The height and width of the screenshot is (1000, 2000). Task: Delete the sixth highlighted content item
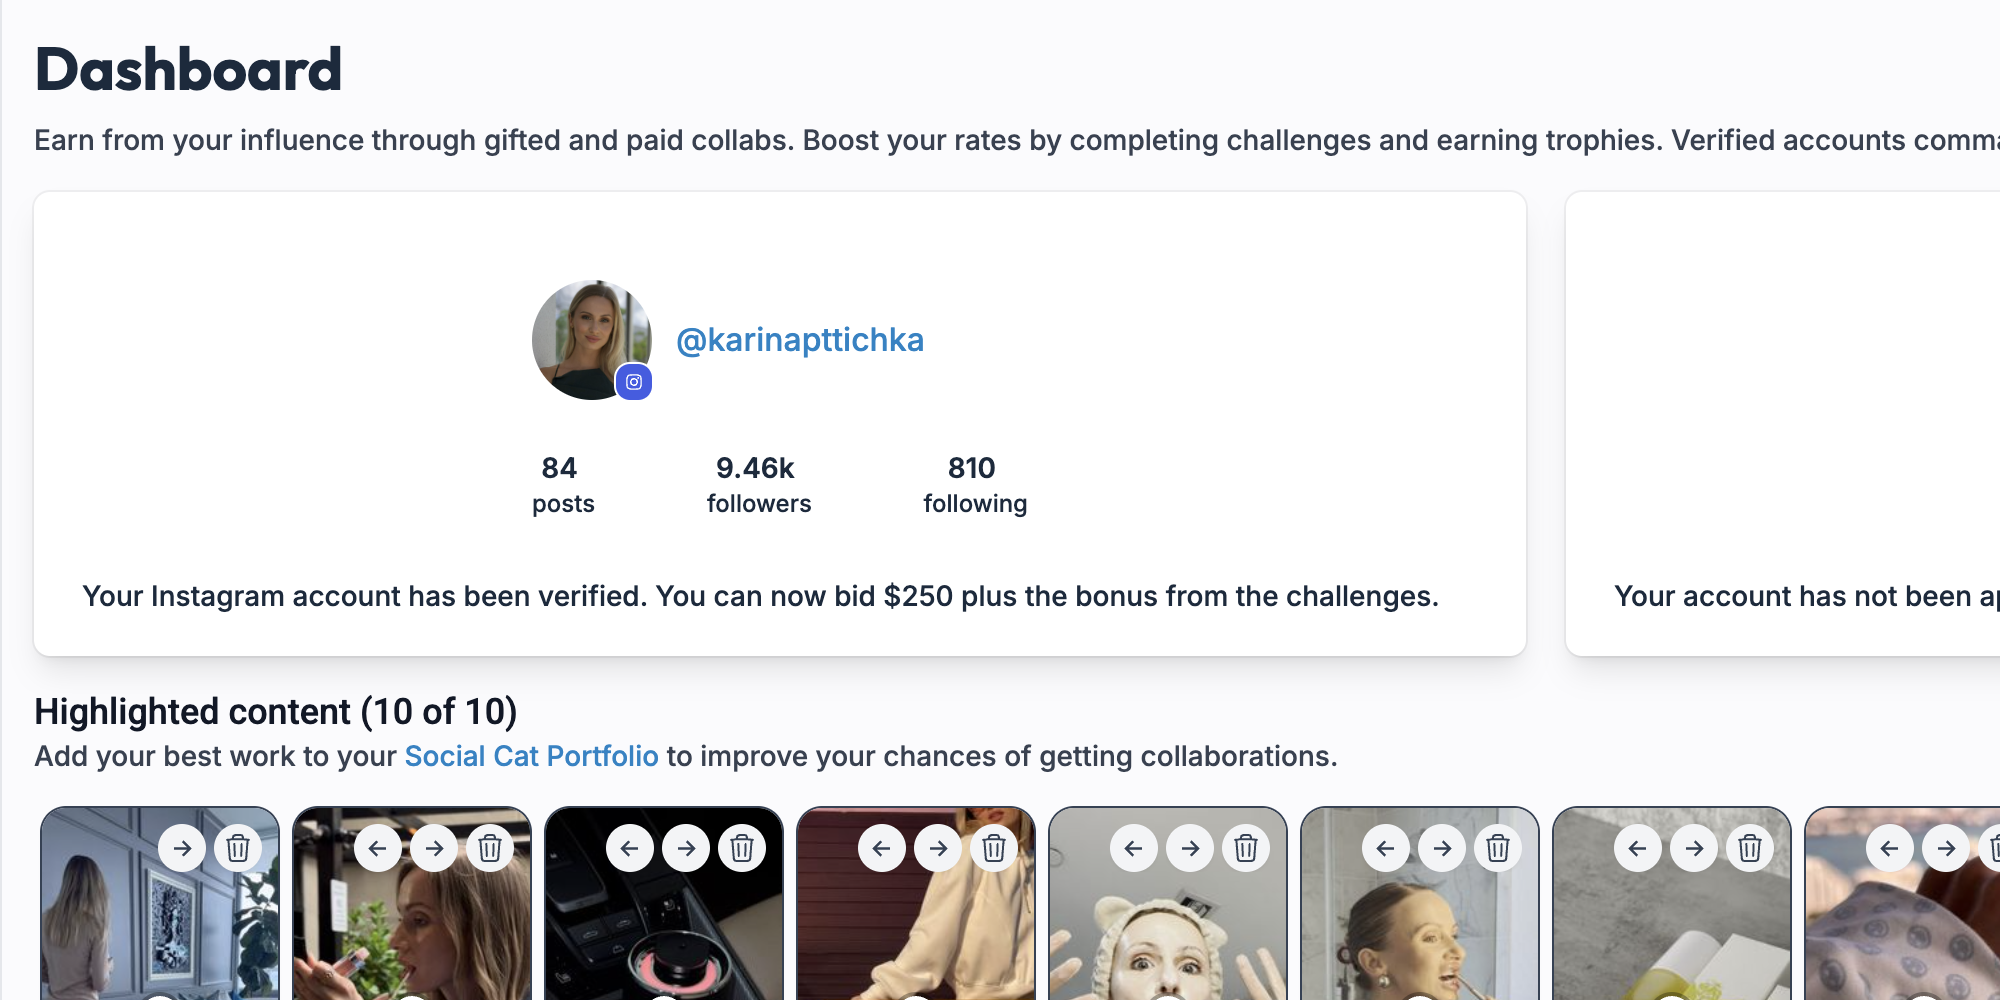click(x=1498, y=848)
